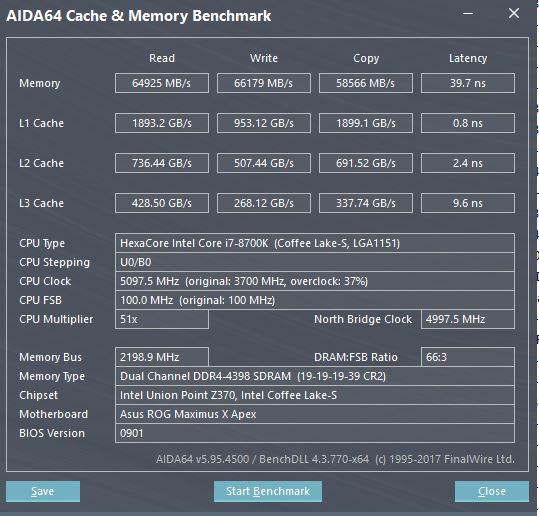
Task: Click the CPU Clock field 5097.5 MHz
Action: [315, 281]
